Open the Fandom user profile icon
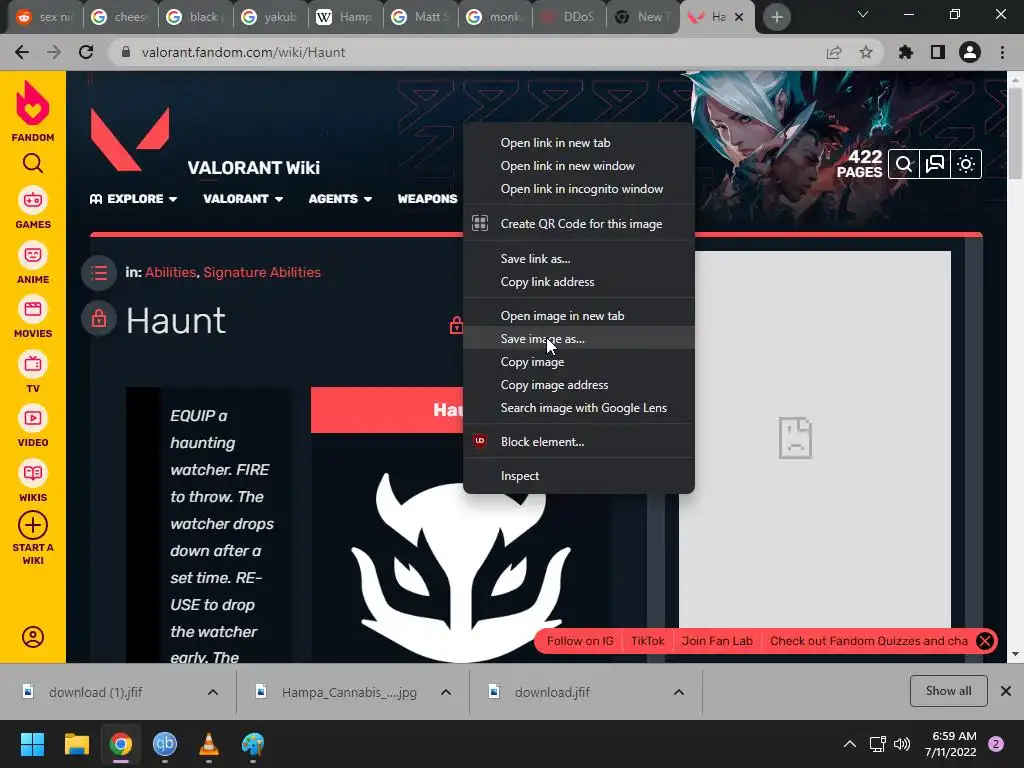1024x768 pixels. (x=33, y=637)
